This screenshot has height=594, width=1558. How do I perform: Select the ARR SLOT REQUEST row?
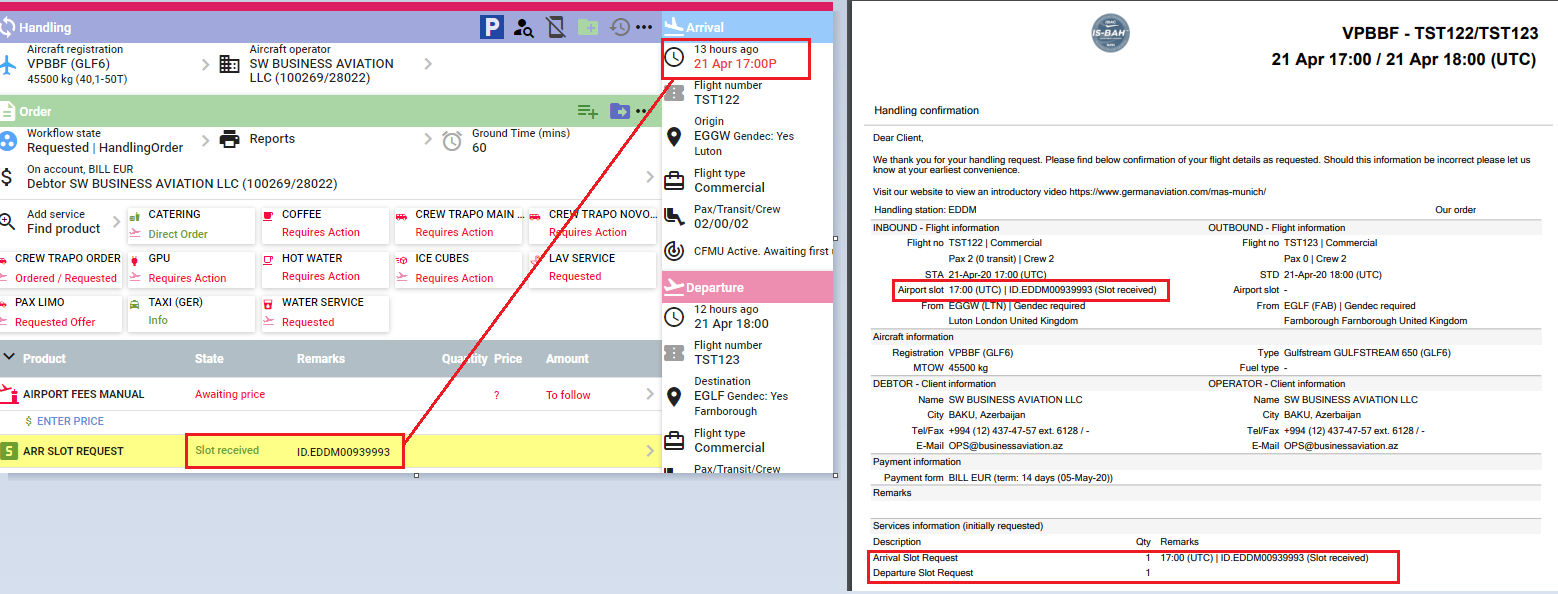[330, 451]
